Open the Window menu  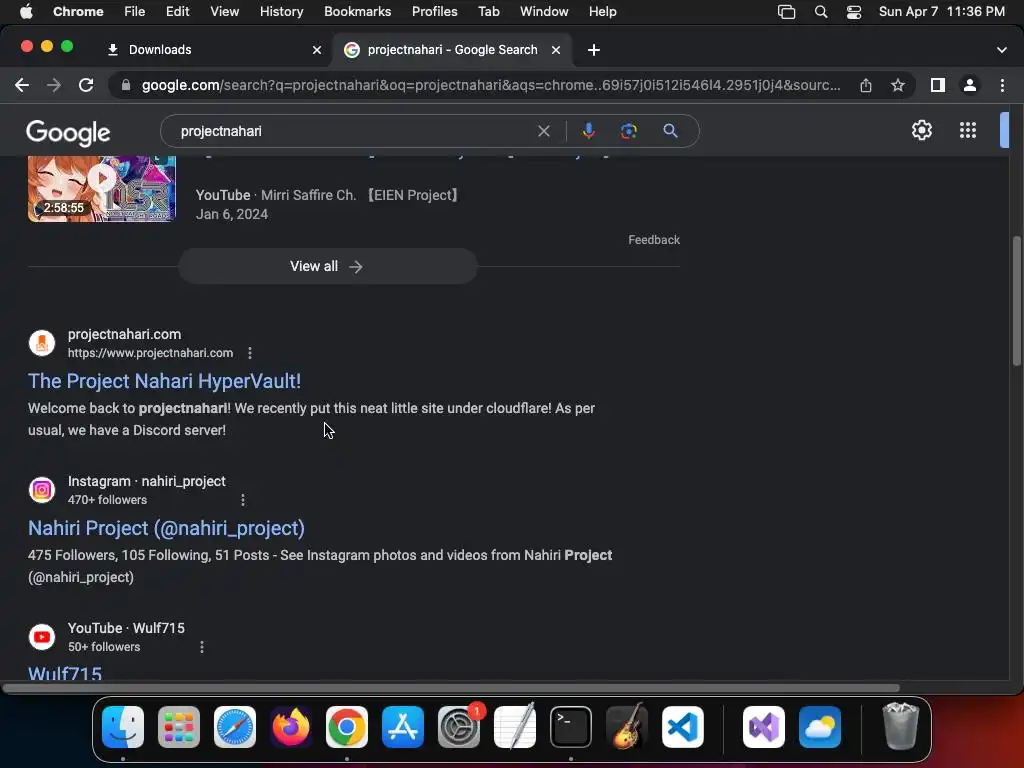click(544, 11)
